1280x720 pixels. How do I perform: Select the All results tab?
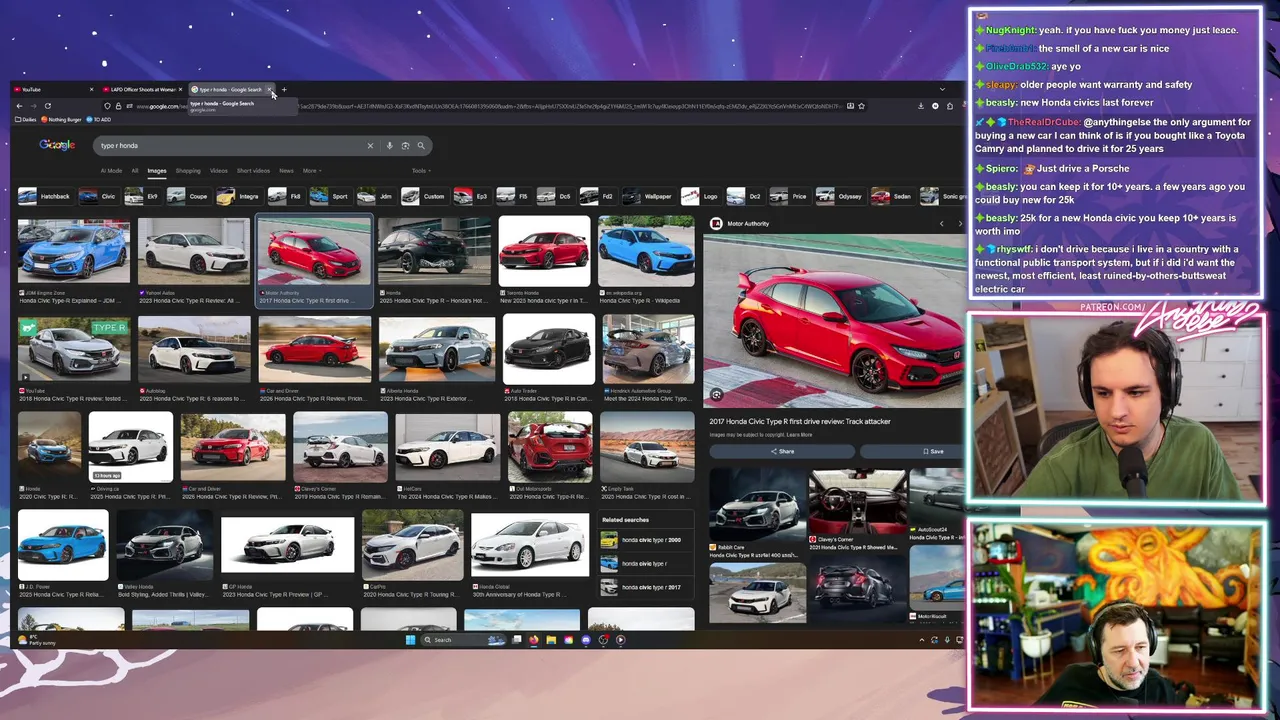pyautogui.click(x=135, y=171)
